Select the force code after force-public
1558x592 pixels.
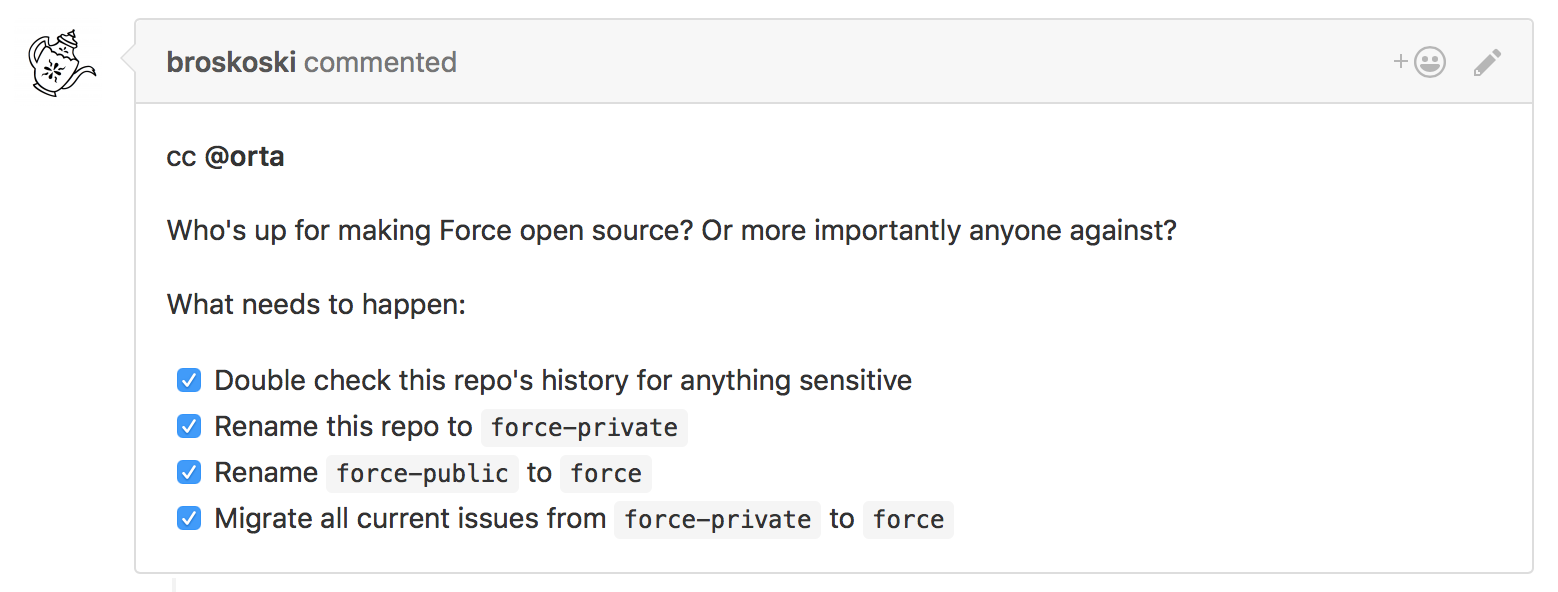click(606, 473)
